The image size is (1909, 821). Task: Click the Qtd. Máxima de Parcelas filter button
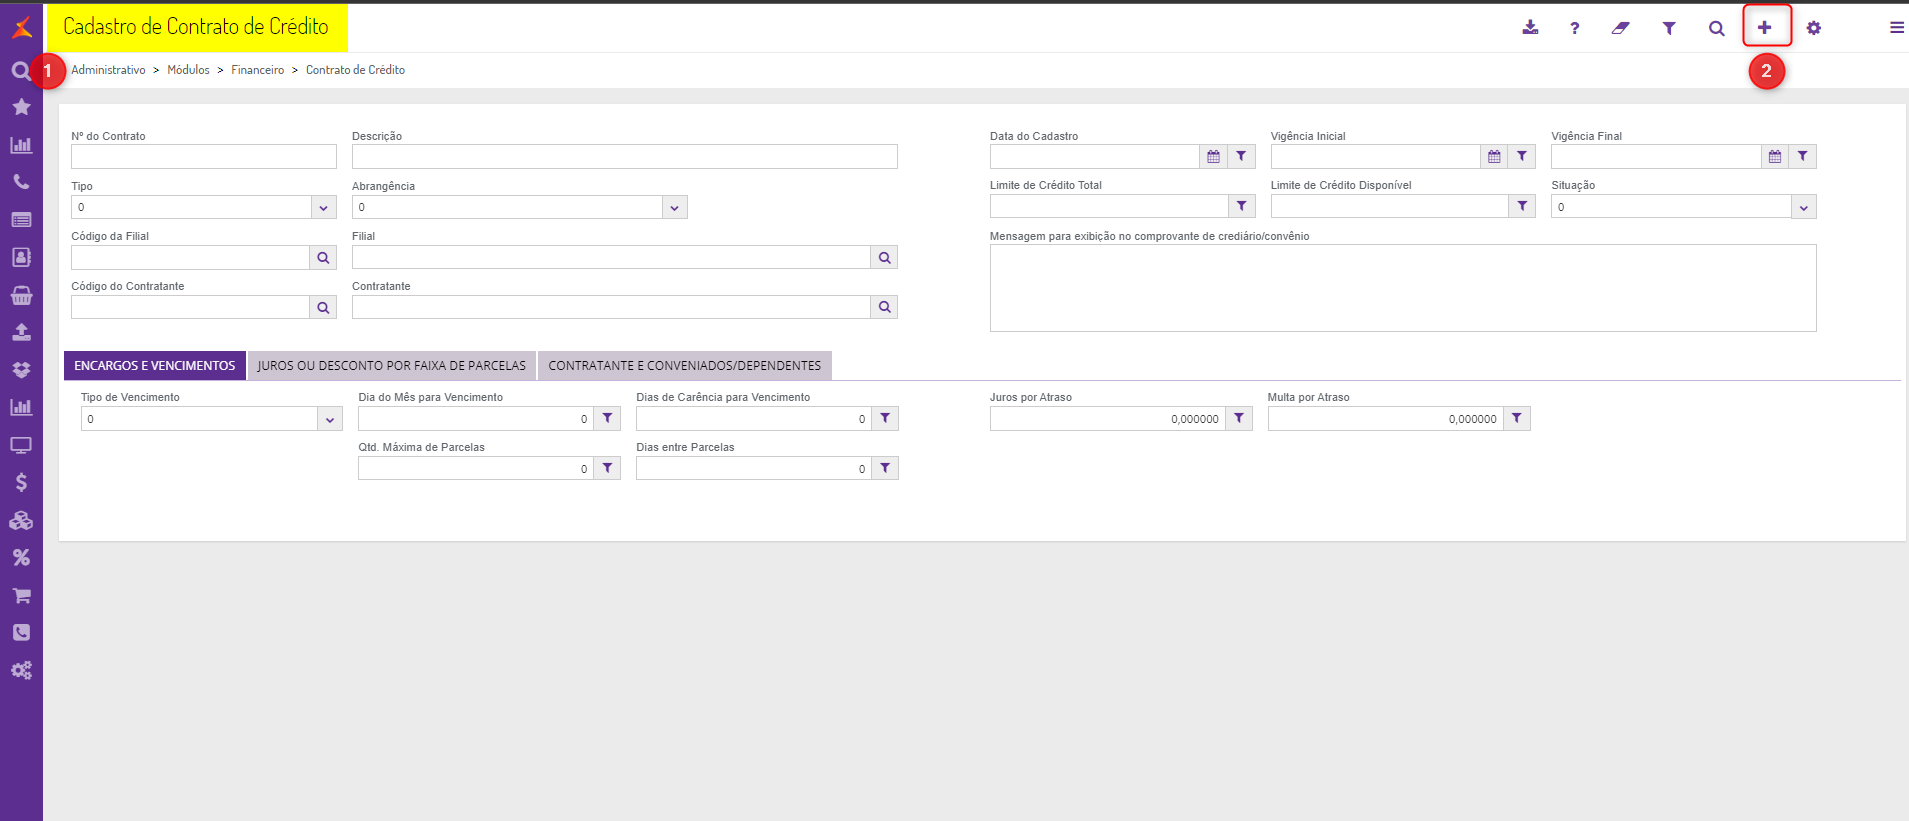(x=607, y=468)
